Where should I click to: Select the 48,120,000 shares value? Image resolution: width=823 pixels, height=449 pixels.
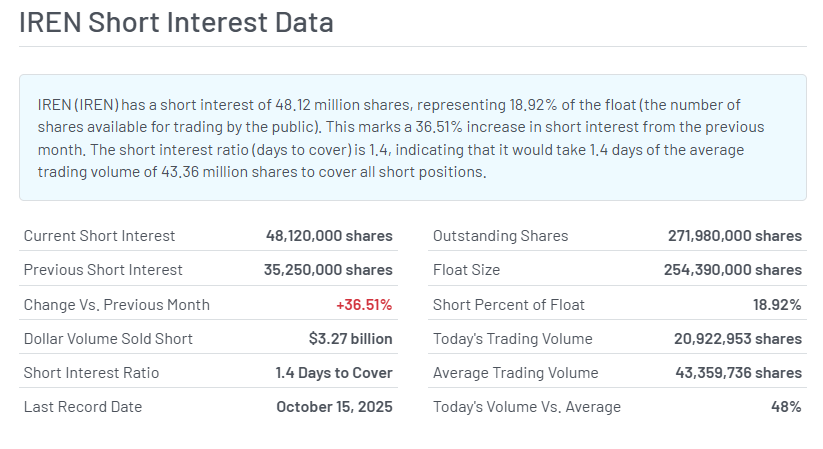point(329,236)
